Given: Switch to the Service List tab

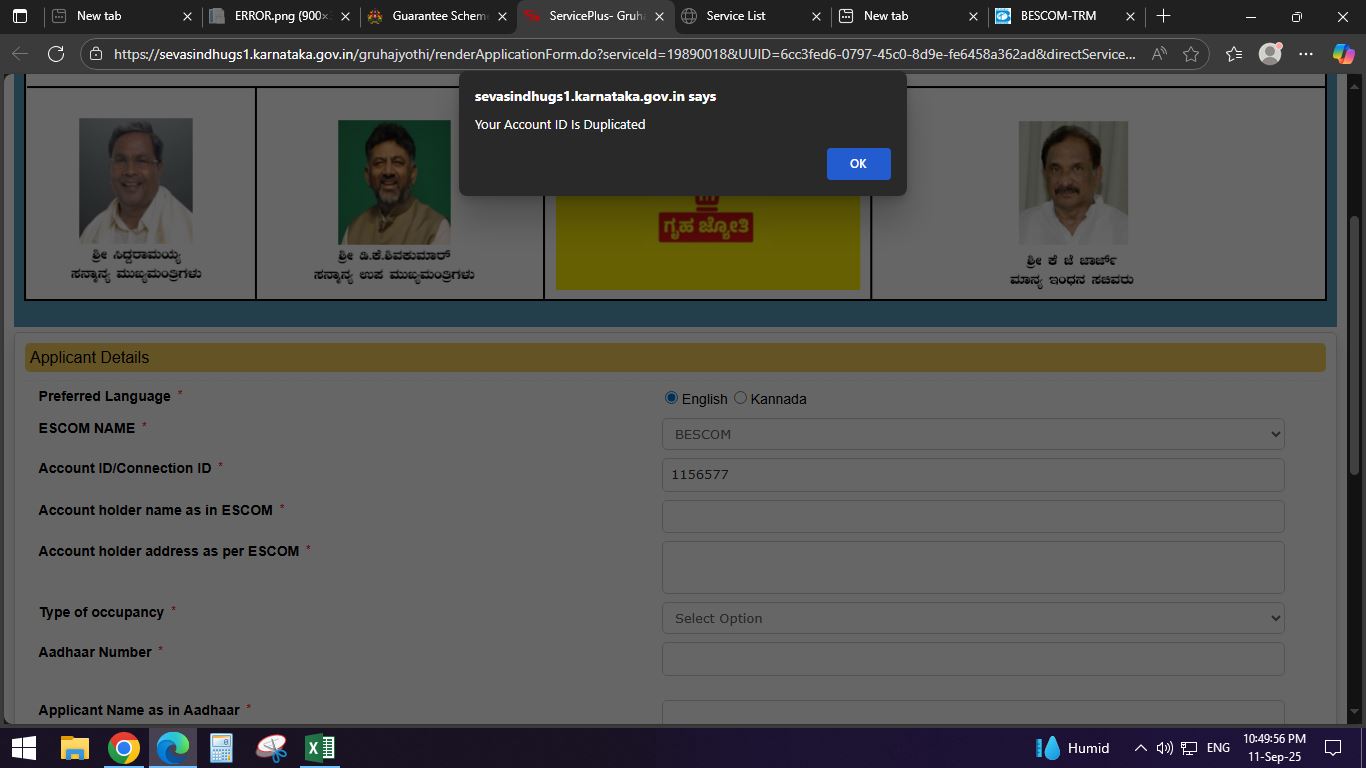Looking at the screenshot, I should tap(752, 16).
